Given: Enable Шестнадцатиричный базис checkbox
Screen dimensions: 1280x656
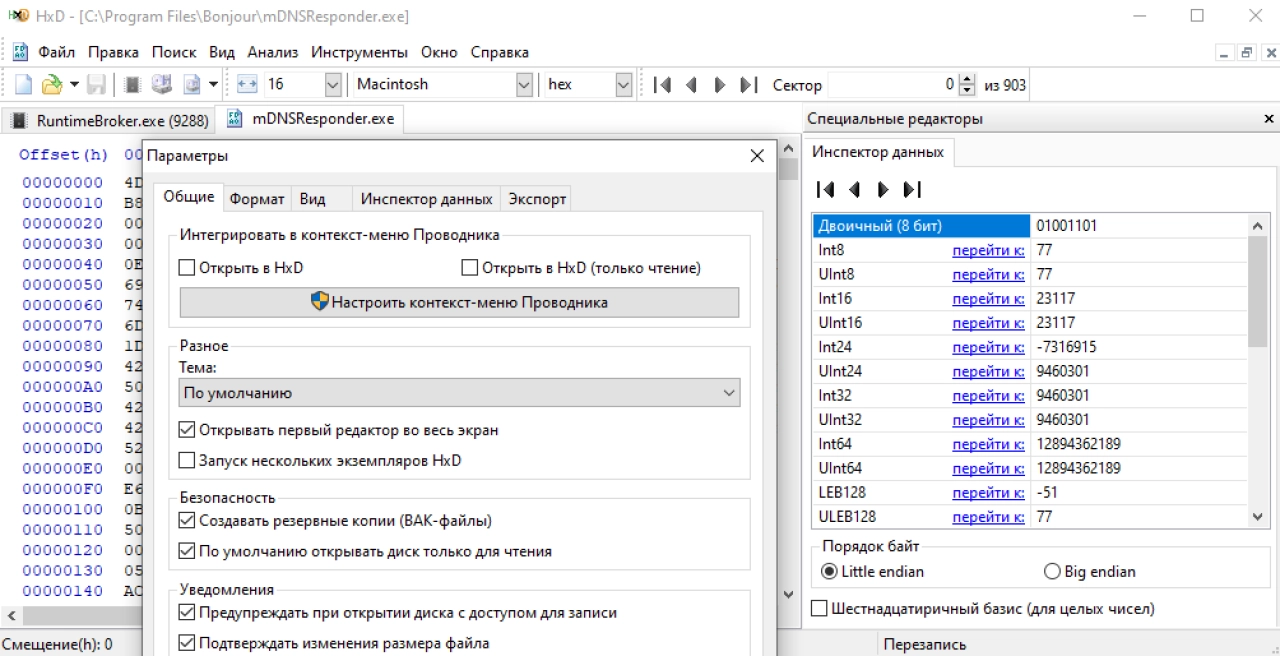Looking at the screenshot, I should click(820, 608).
